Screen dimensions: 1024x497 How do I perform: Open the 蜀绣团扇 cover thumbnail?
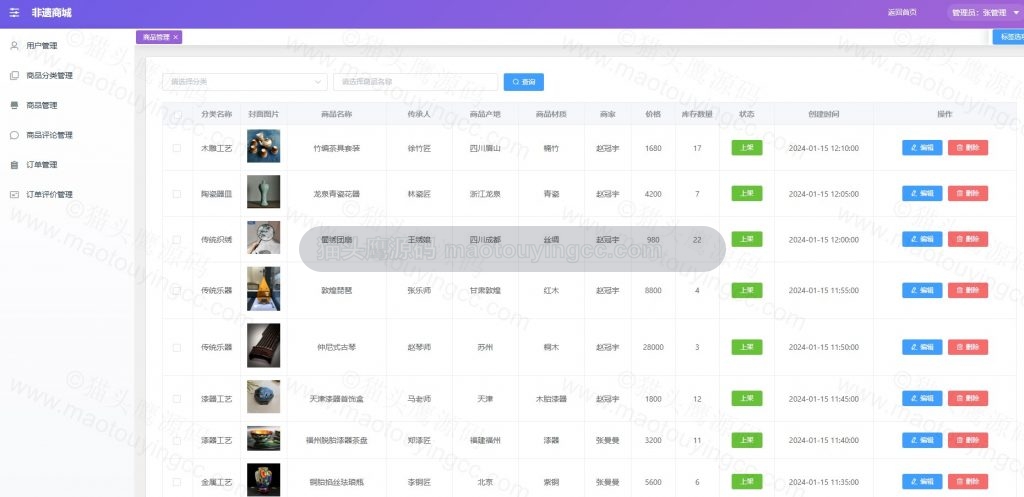[263, 237]
